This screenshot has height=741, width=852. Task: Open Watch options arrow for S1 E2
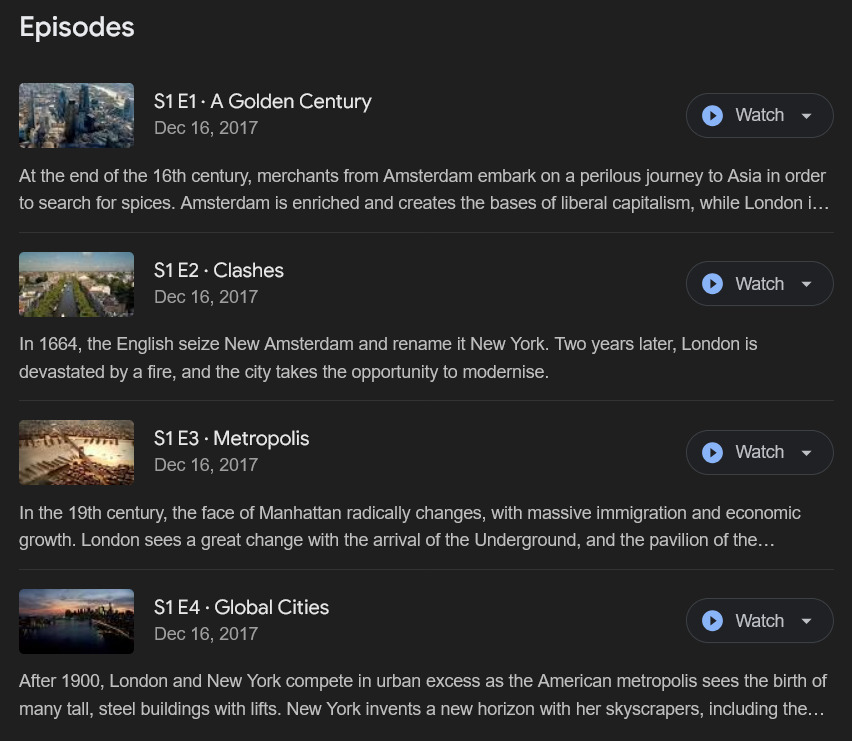pos(807,284)
